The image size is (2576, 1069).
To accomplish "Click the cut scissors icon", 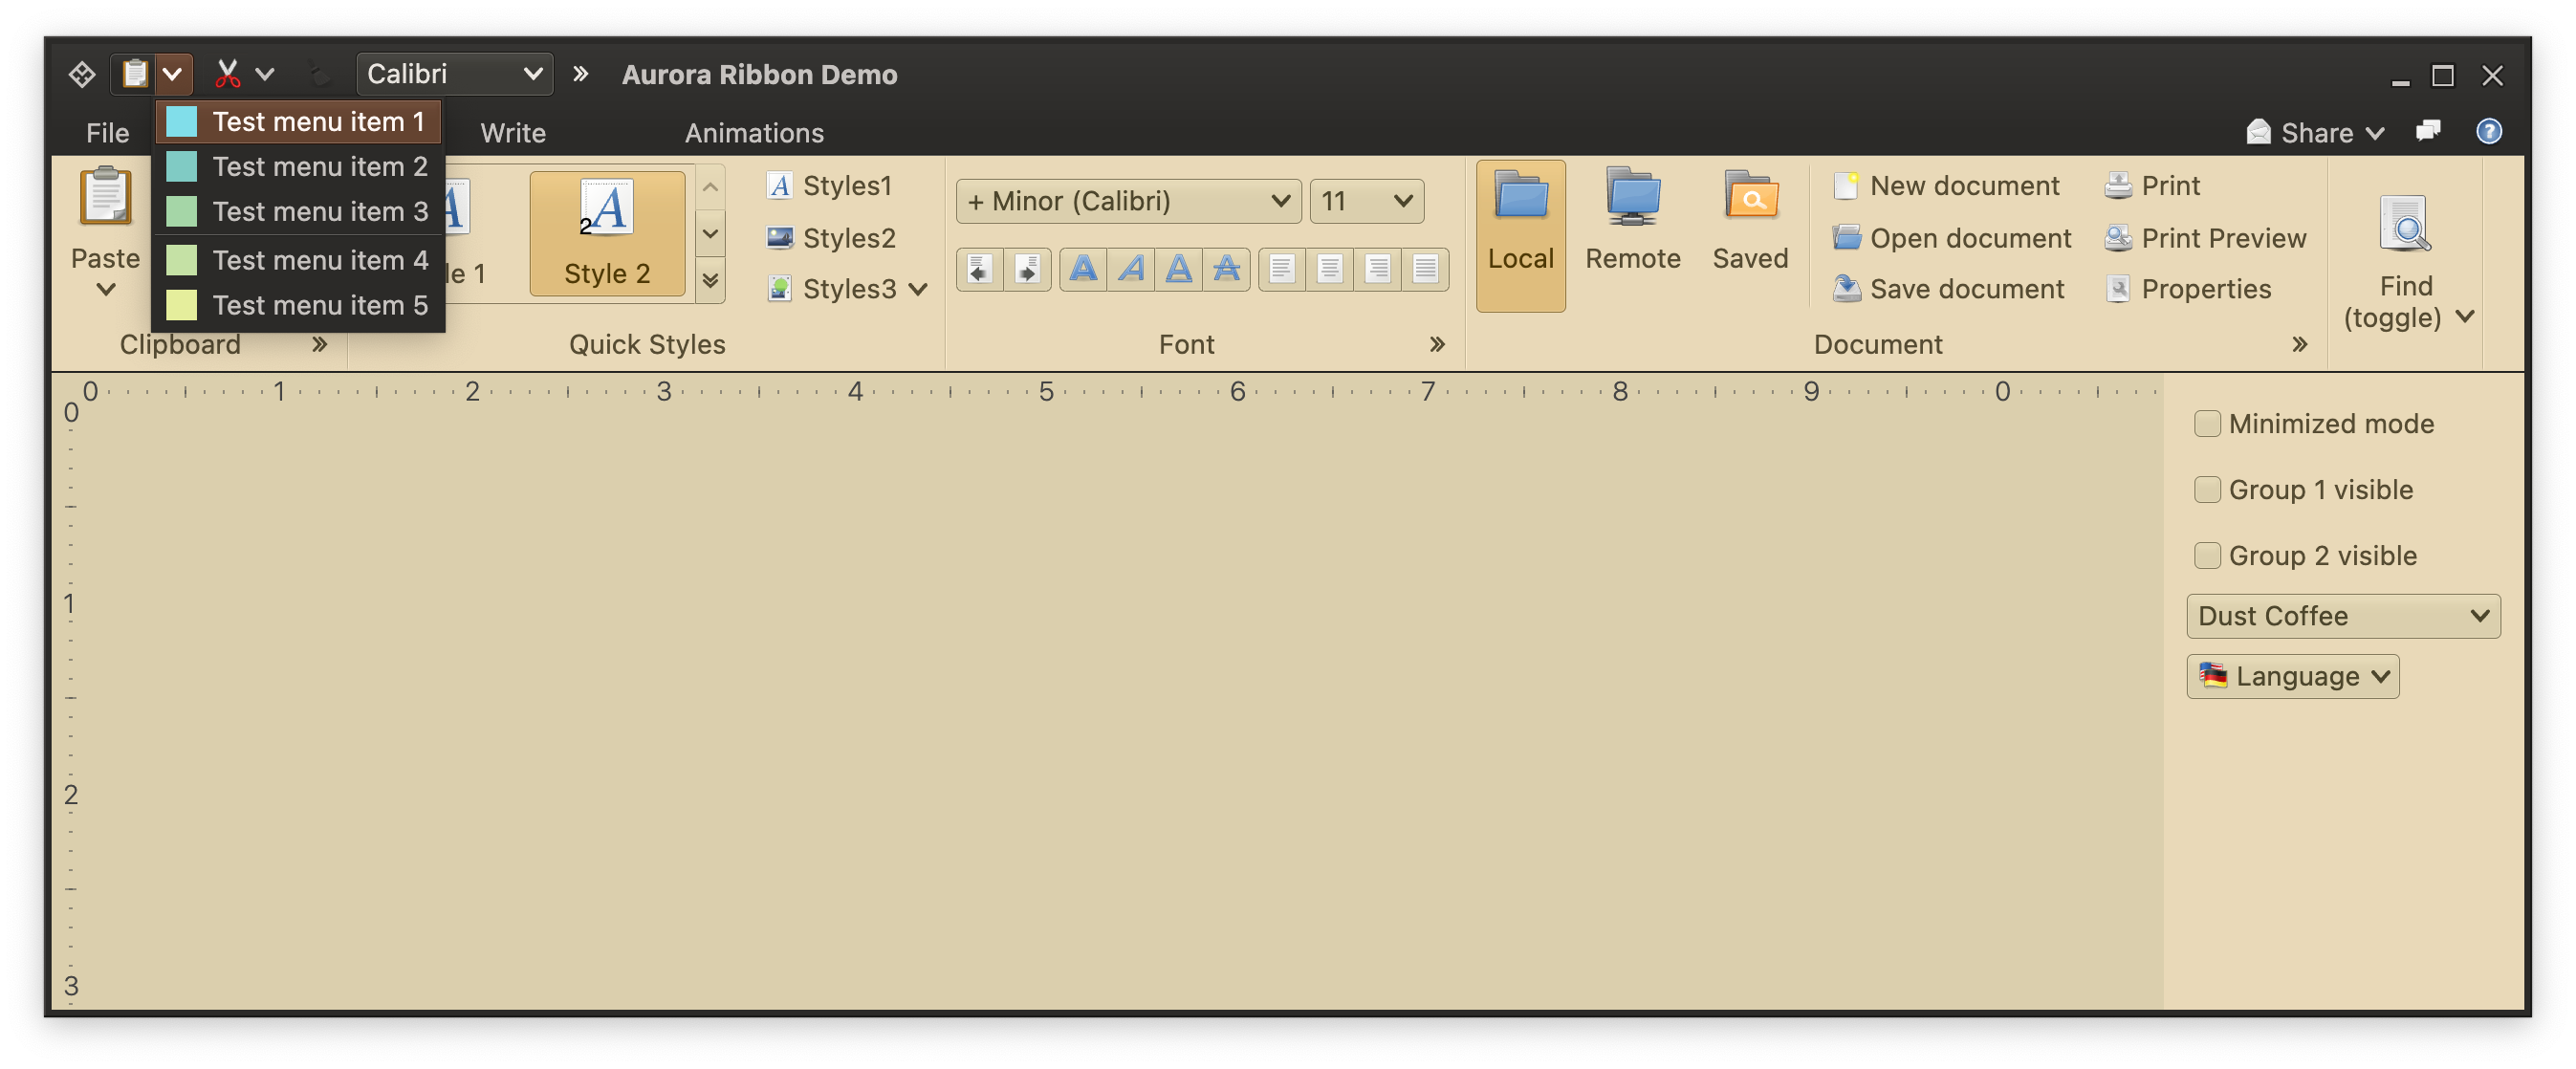I will click(228, 74).
